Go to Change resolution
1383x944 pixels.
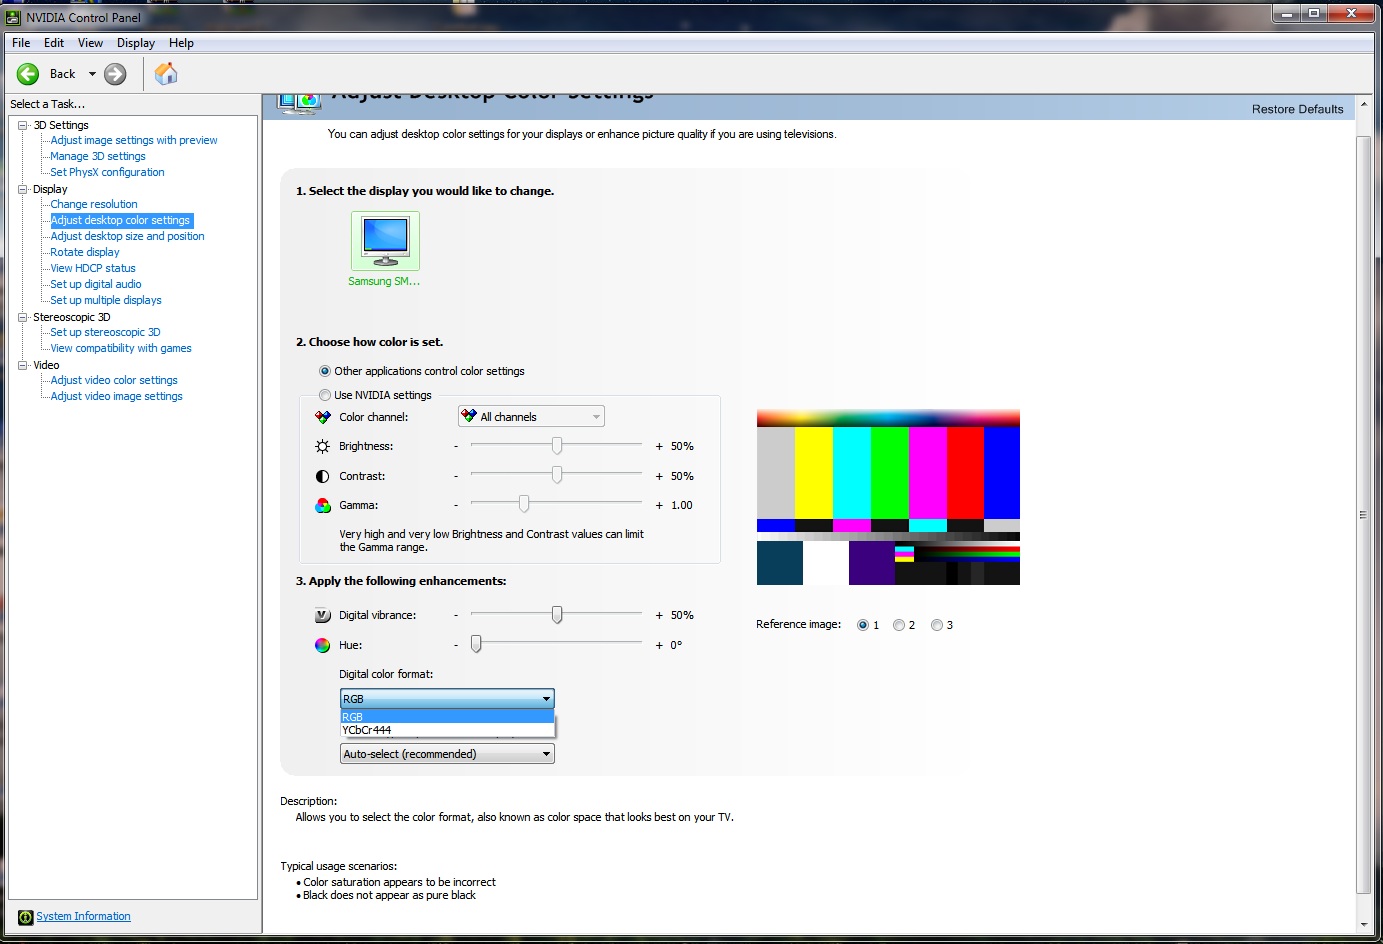[94, 205]
